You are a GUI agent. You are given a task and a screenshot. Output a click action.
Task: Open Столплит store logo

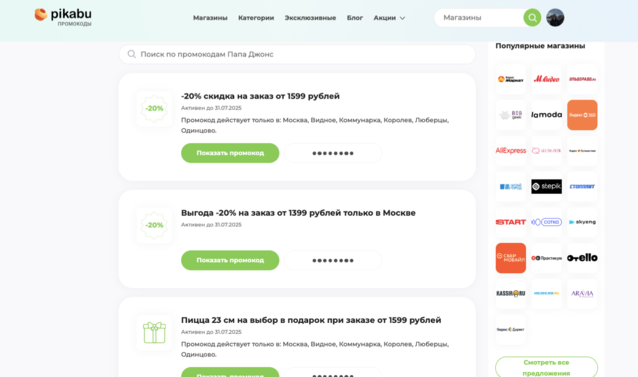coord(582,187)
